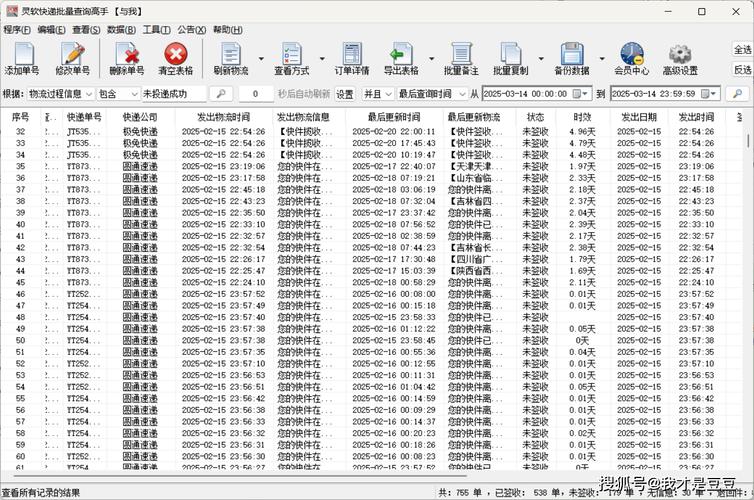754x500 pixels.
Task: Sort by the 快递公司 column header
Action: click(x=139, y=117)
